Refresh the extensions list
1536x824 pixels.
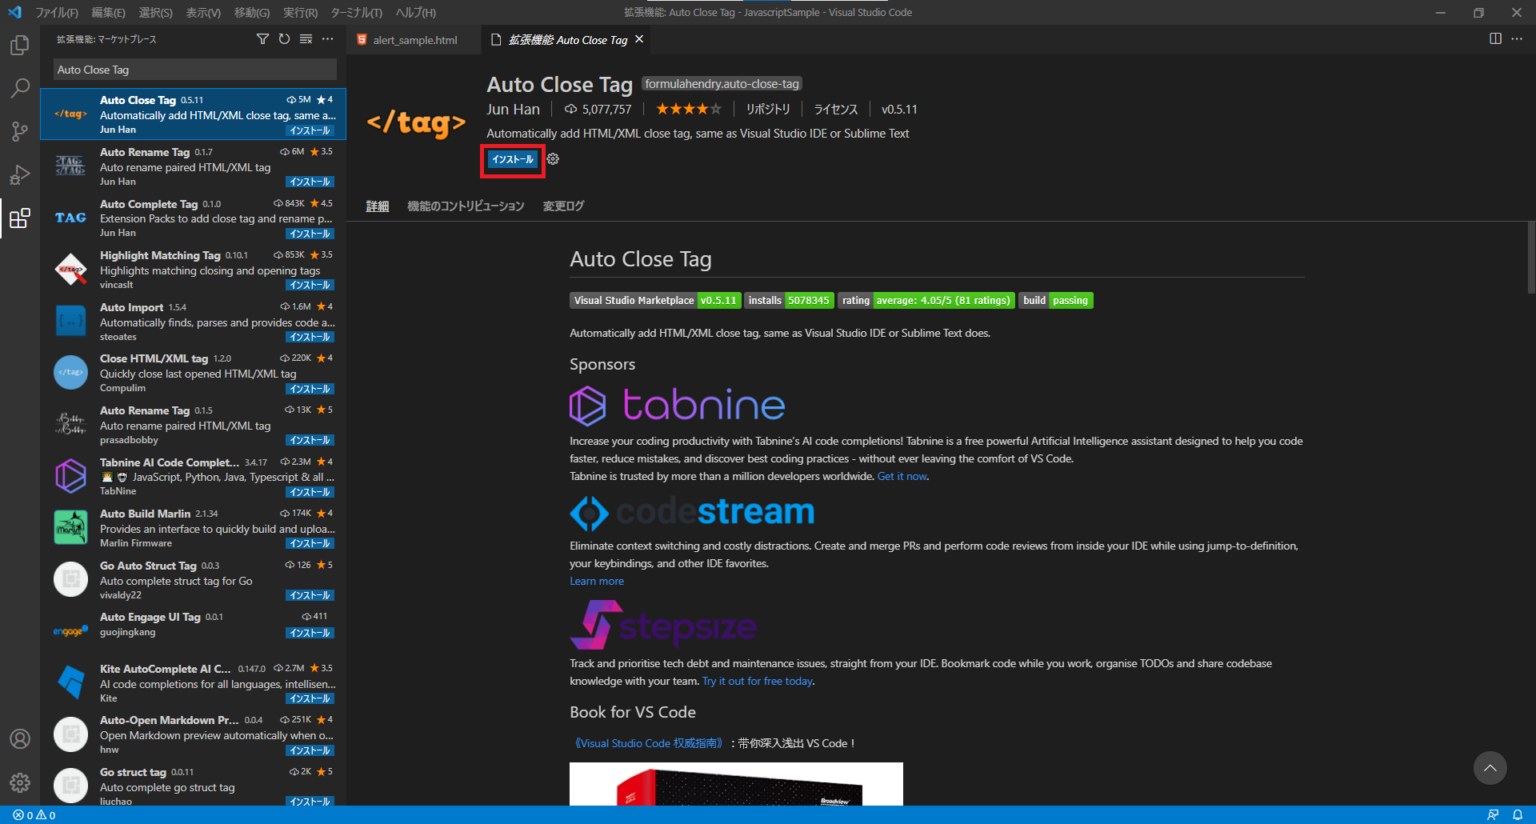285,38
